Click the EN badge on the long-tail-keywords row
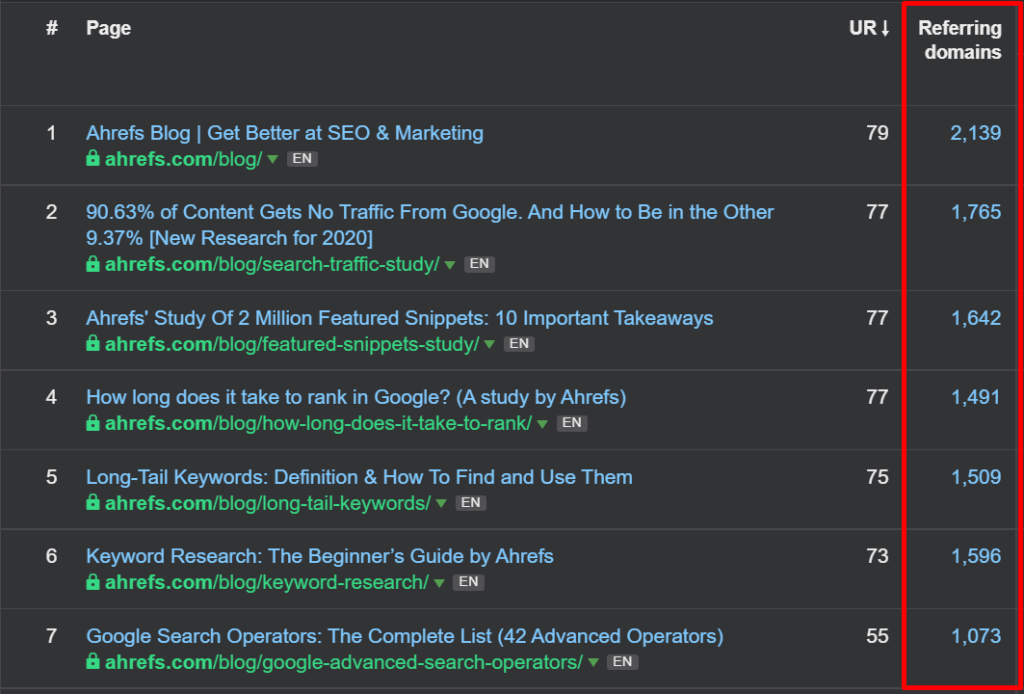This screenshot has height=694, width=1024. [x=470, y=502]
